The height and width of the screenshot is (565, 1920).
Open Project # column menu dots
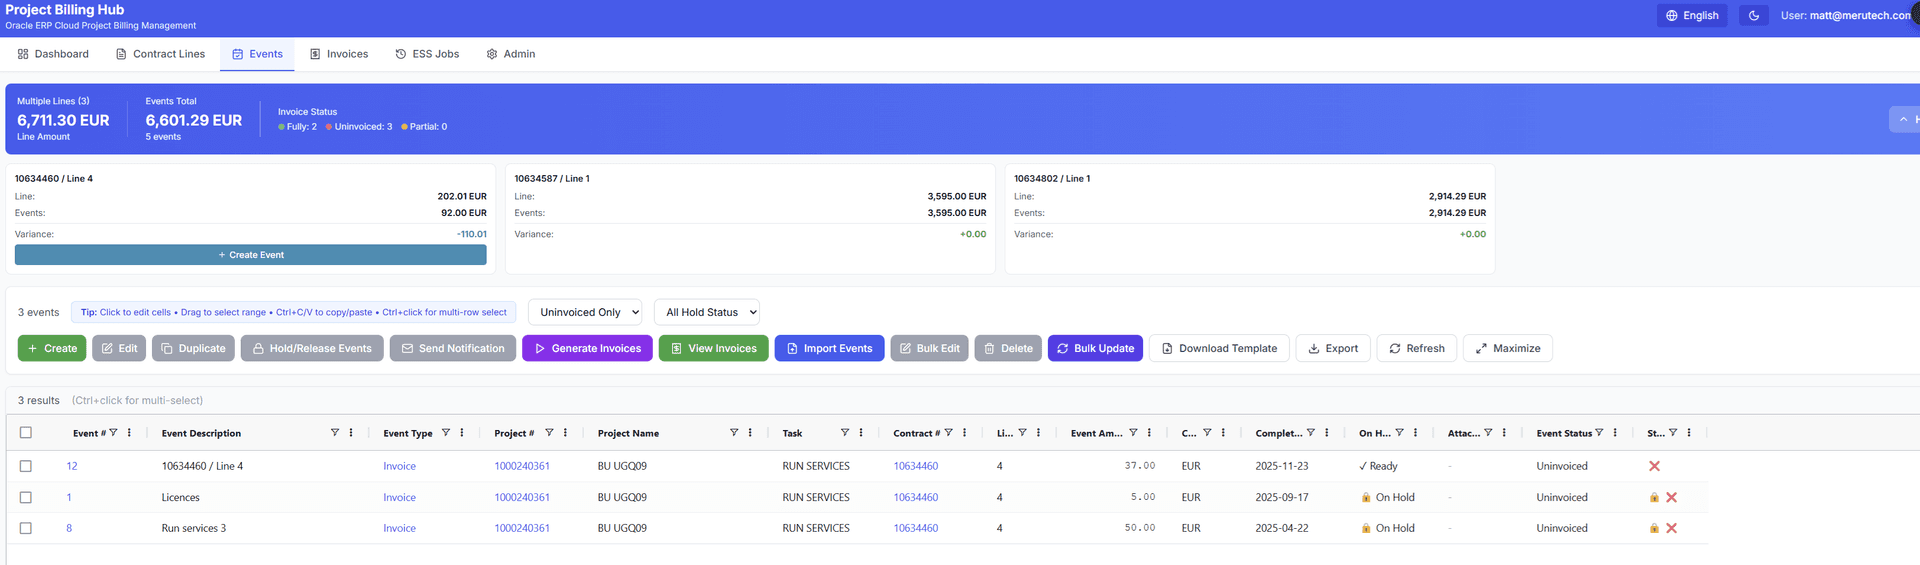point(565,433)
